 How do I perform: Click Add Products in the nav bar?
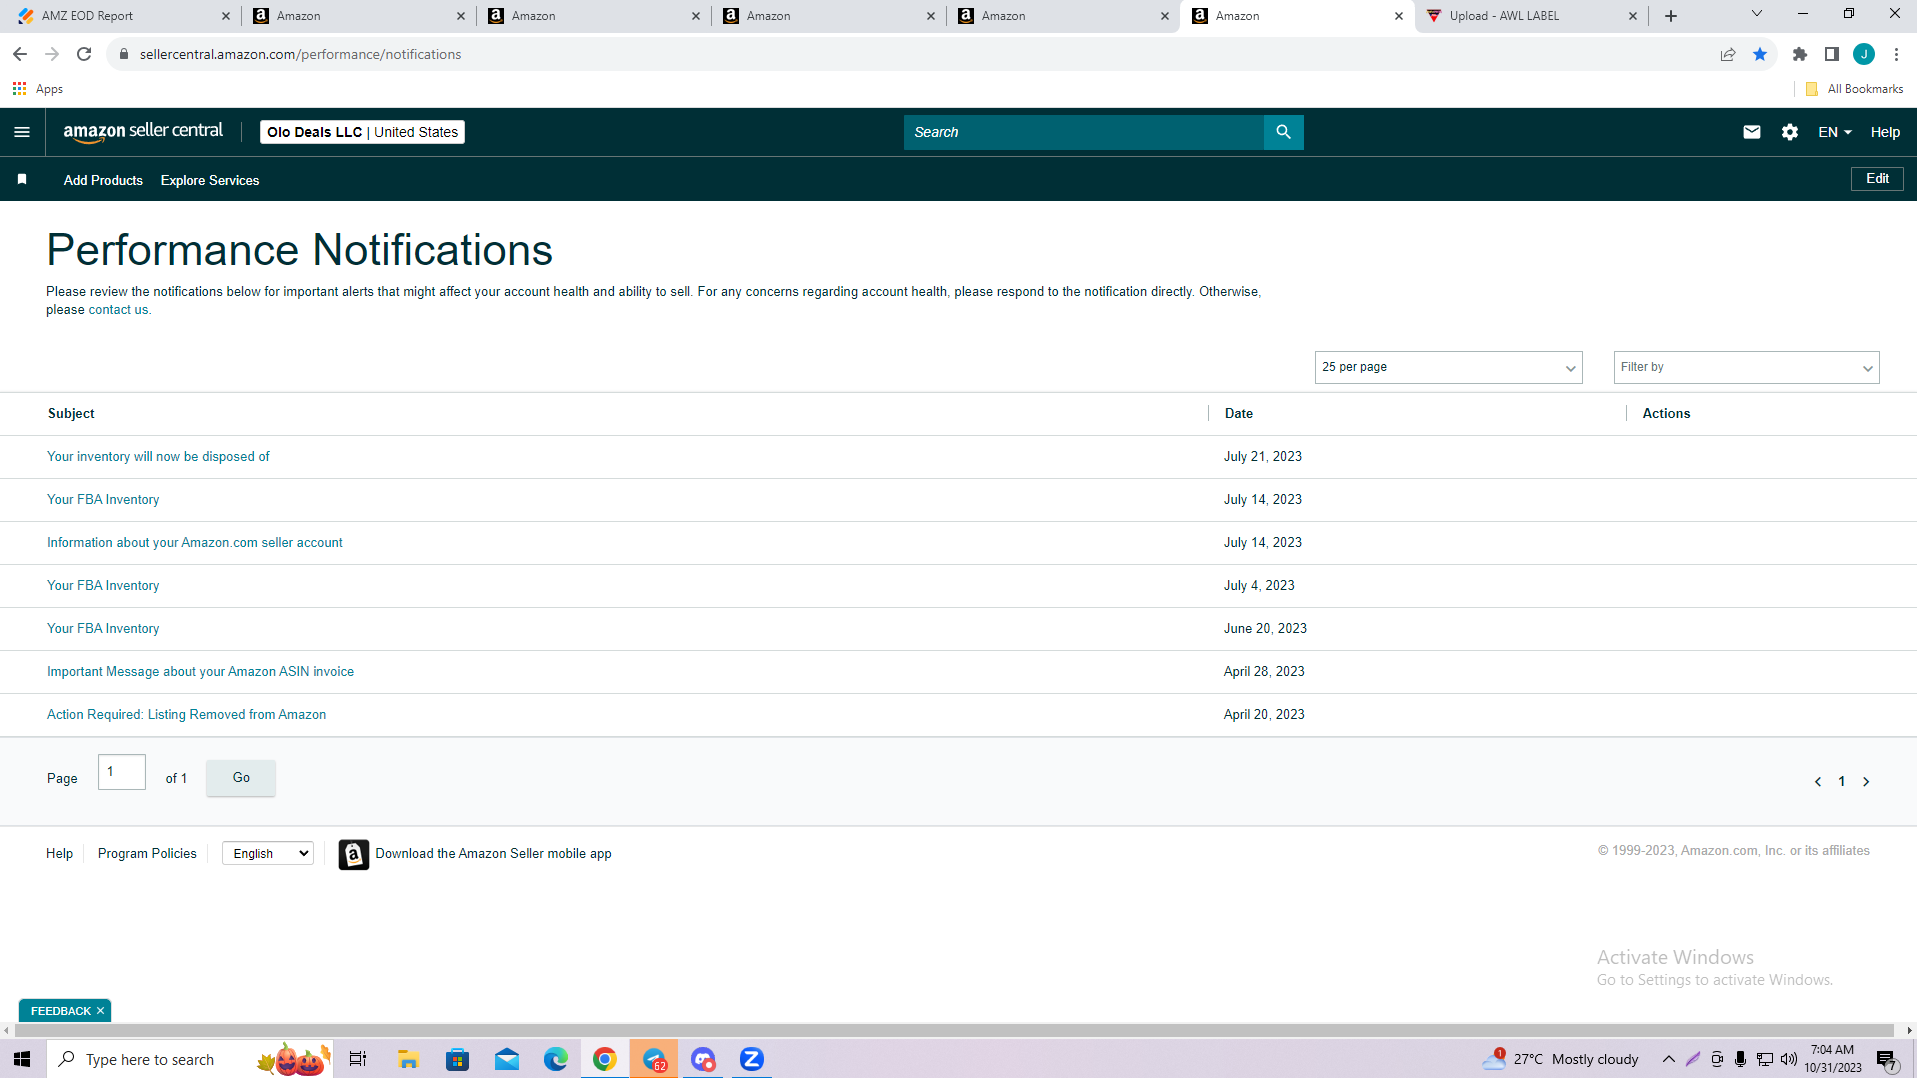coord(103,180)
